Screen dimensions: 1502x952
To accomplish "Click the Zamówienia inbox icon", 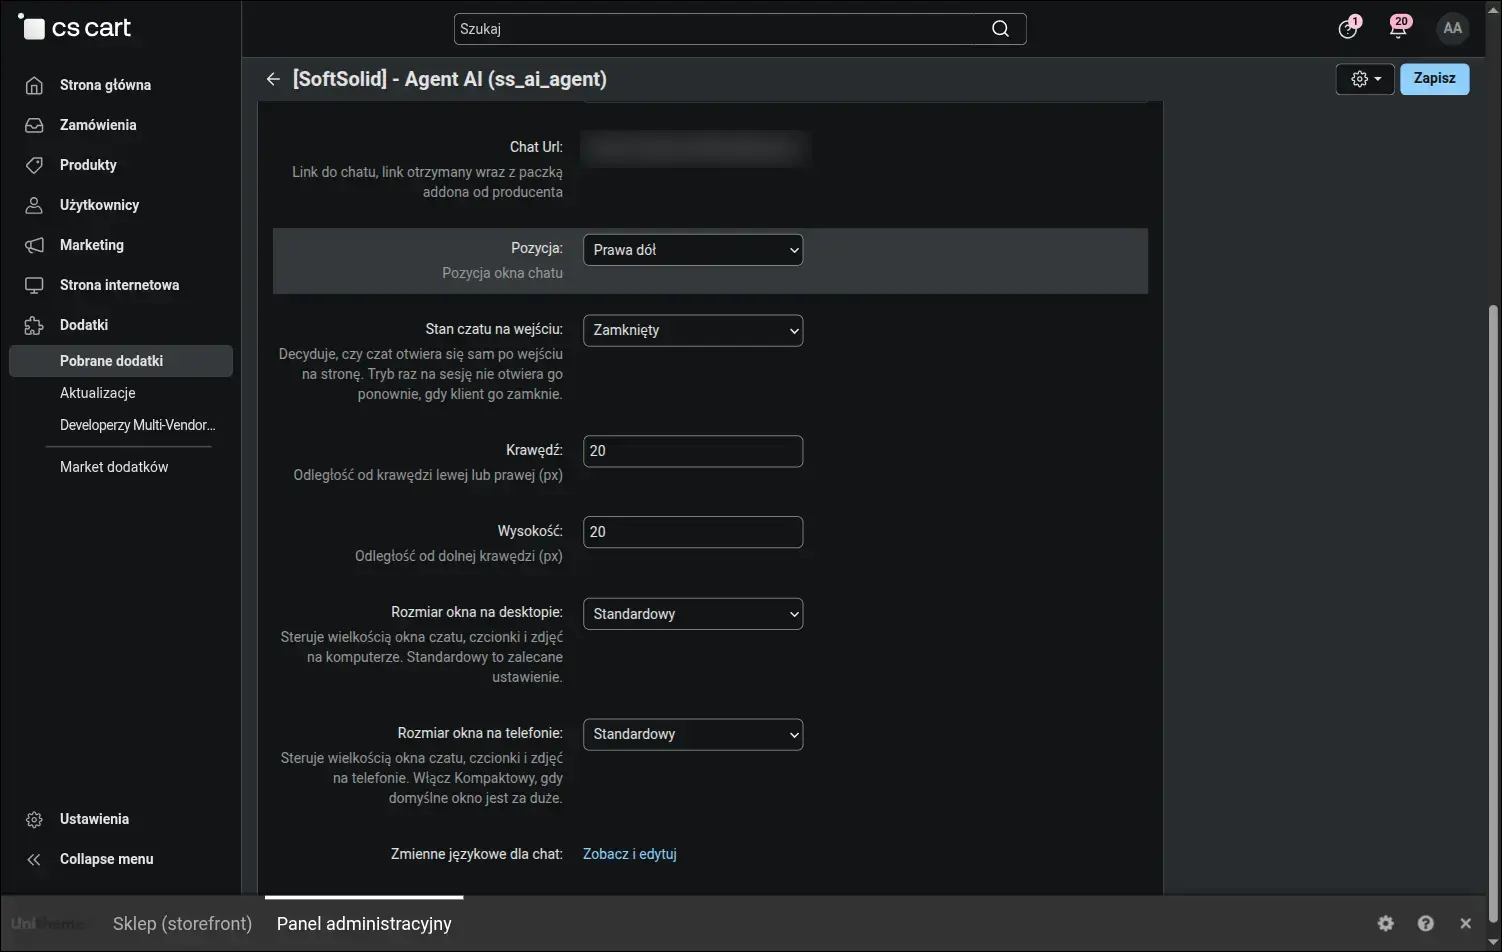I will pos(34,125).
